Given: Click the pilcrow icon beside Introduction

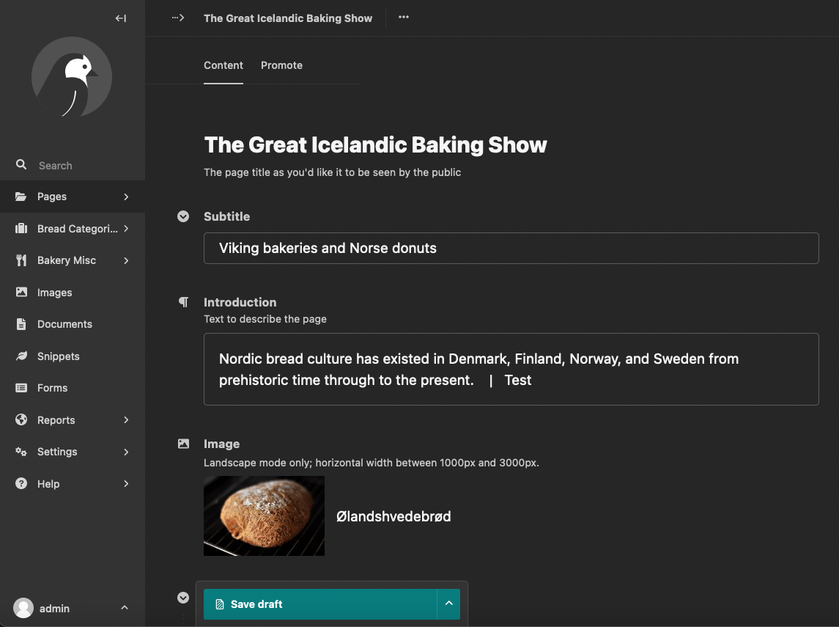Looking at the screenshot, I should pos(183,301).
